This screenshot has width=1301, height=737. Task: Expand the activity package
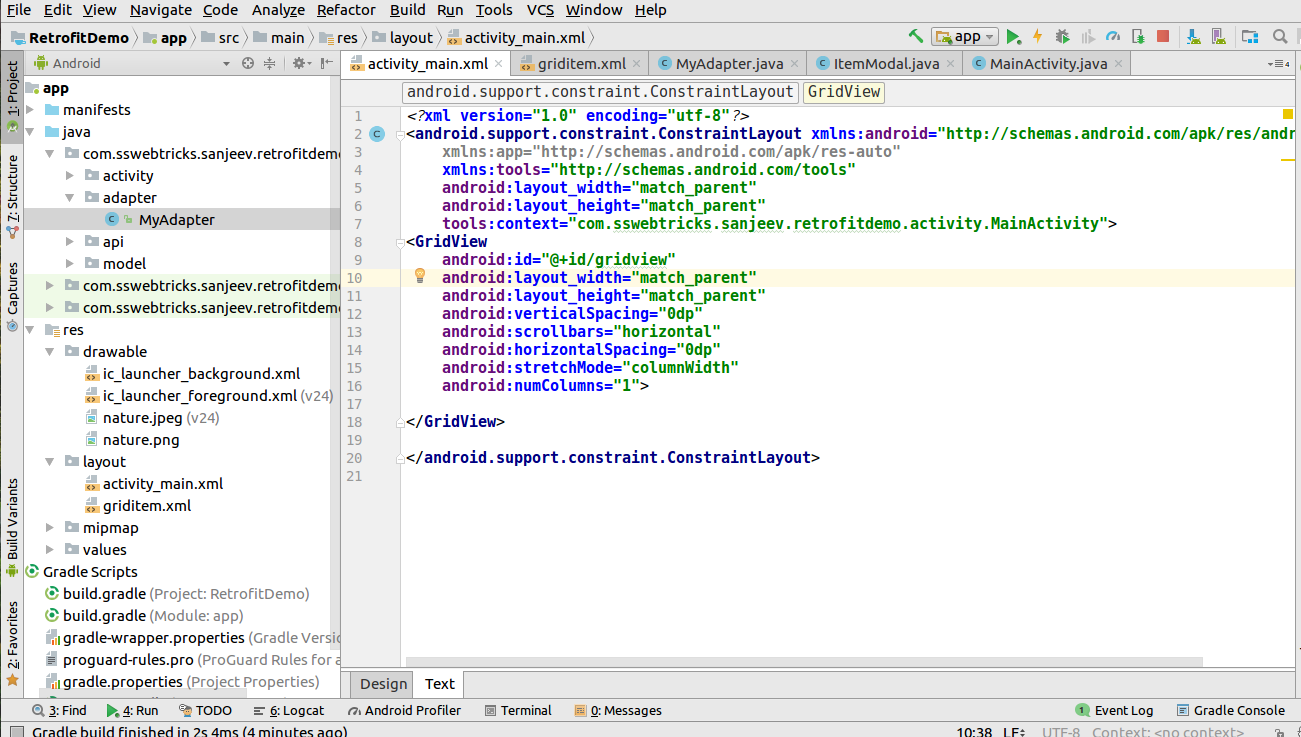point(70,175)
